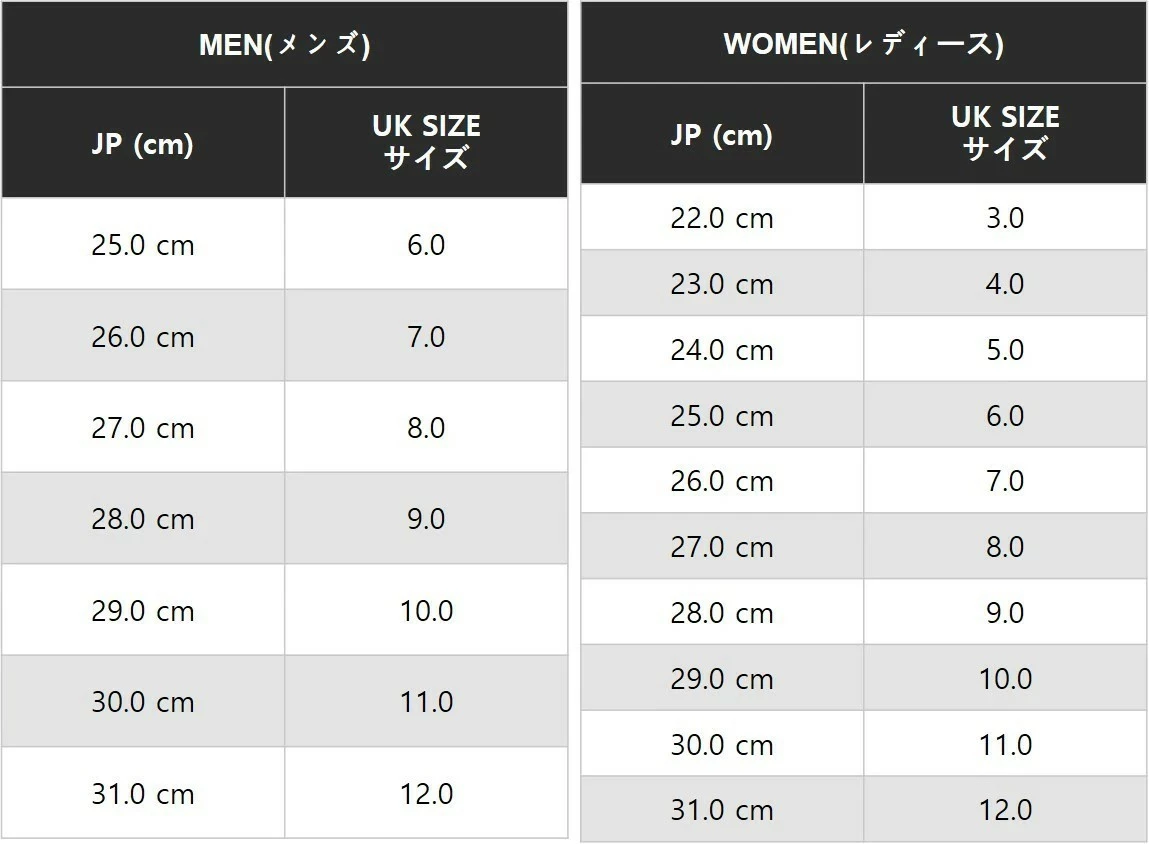Select men's UK size 9.0 cell
The height and width of the screenshot is (844, 1149).
[x=426, y=519]
